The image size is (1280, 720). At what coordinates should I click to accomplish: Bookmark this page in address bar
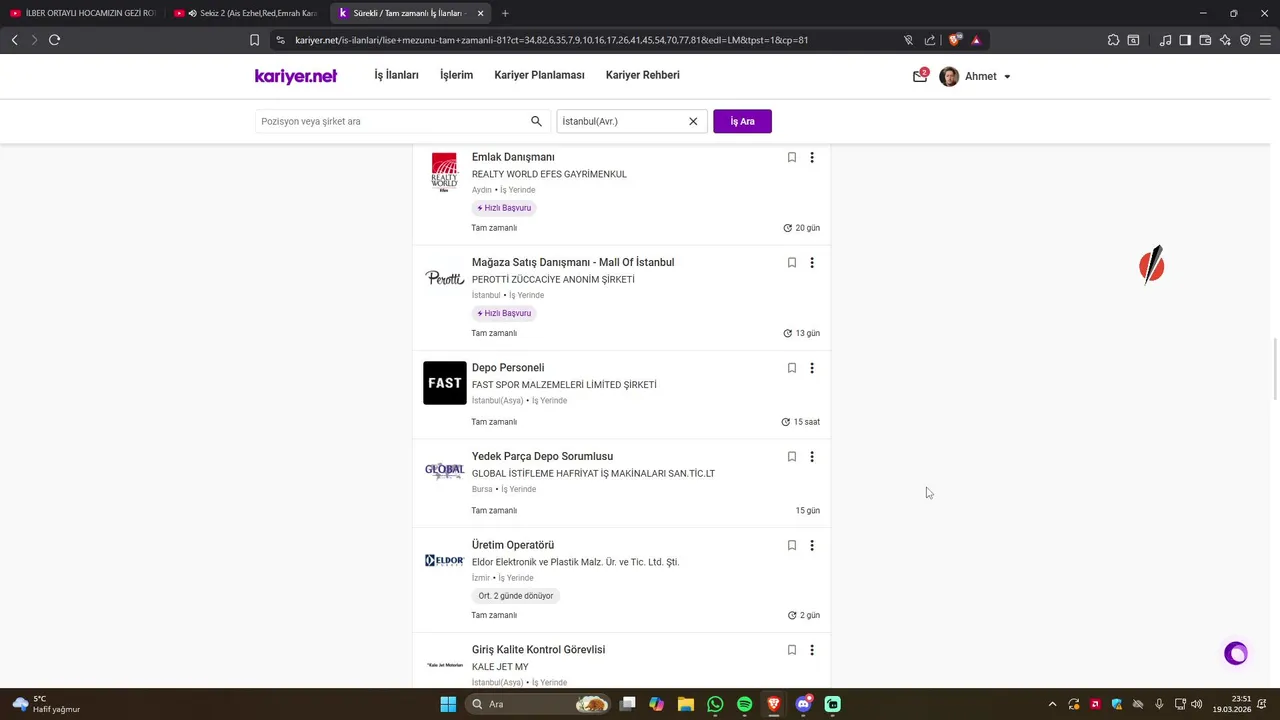point(254,40)
